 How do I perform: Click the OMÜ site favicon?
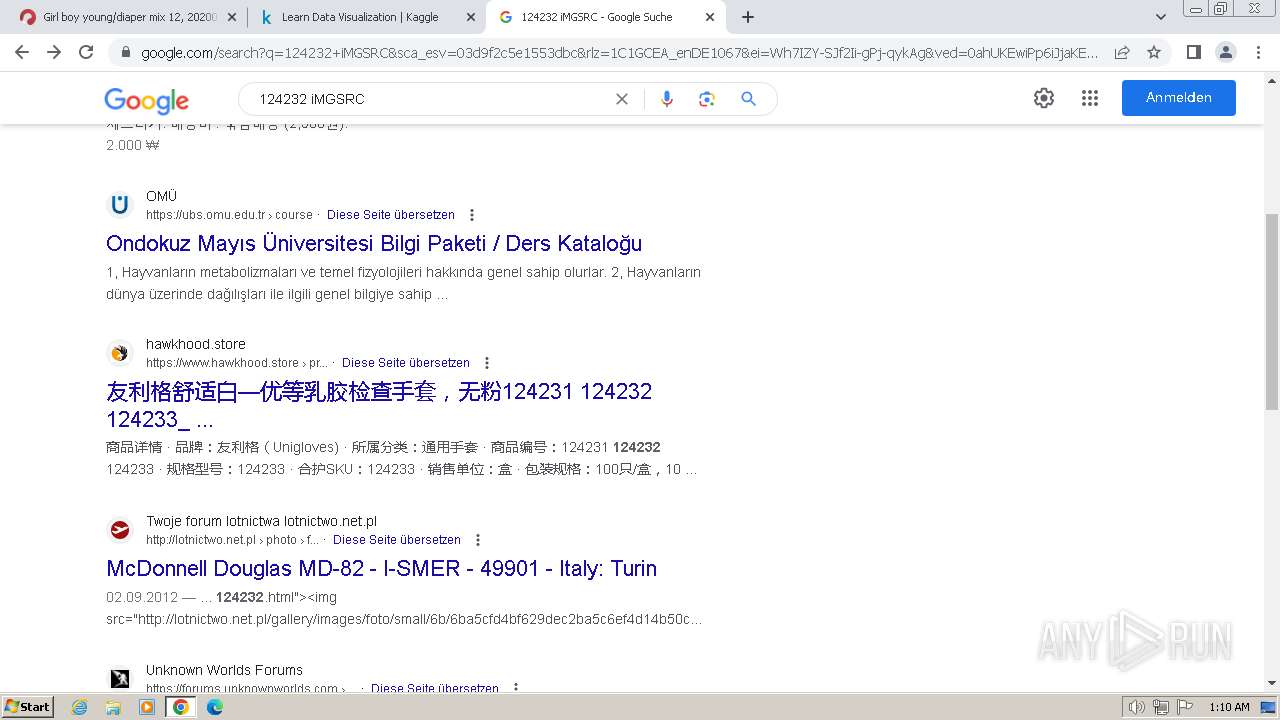pos(120,205)
